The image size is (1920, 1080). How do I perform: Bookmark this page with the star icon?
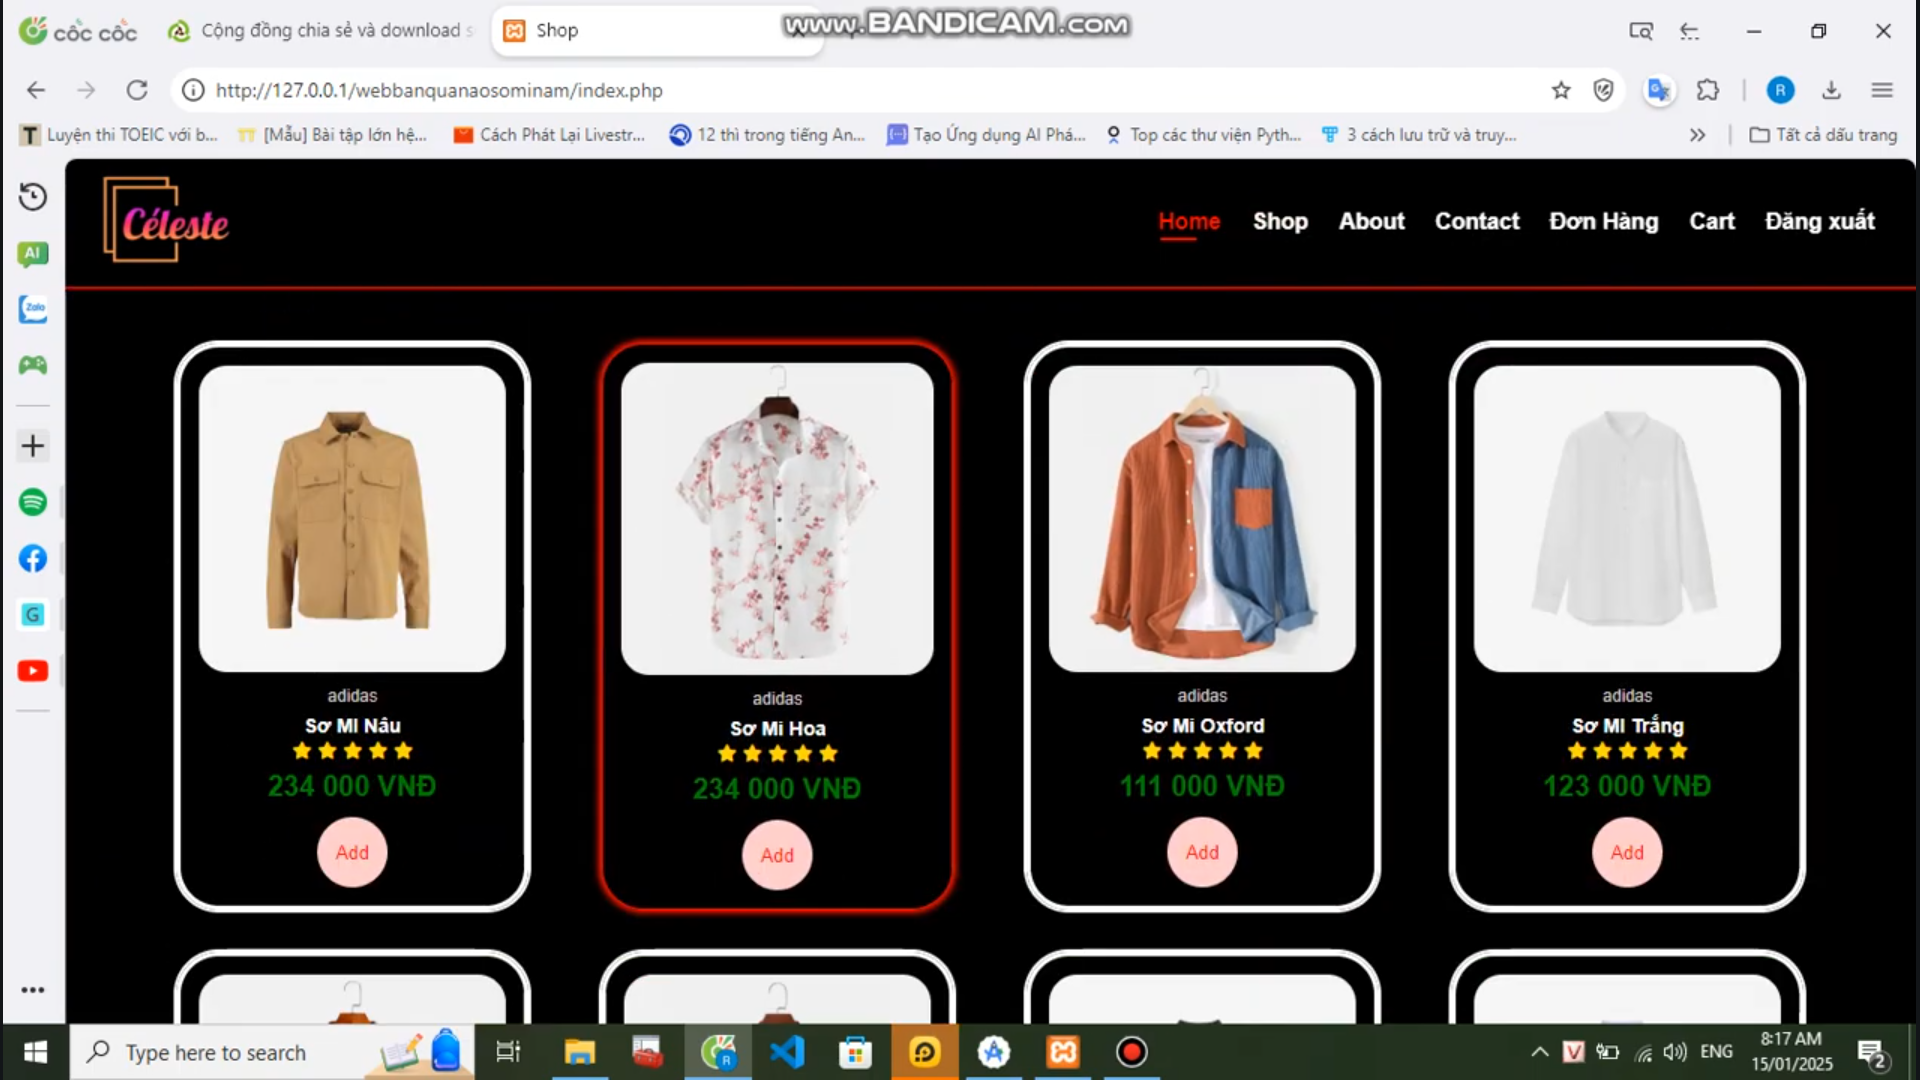pos(1561,90)
